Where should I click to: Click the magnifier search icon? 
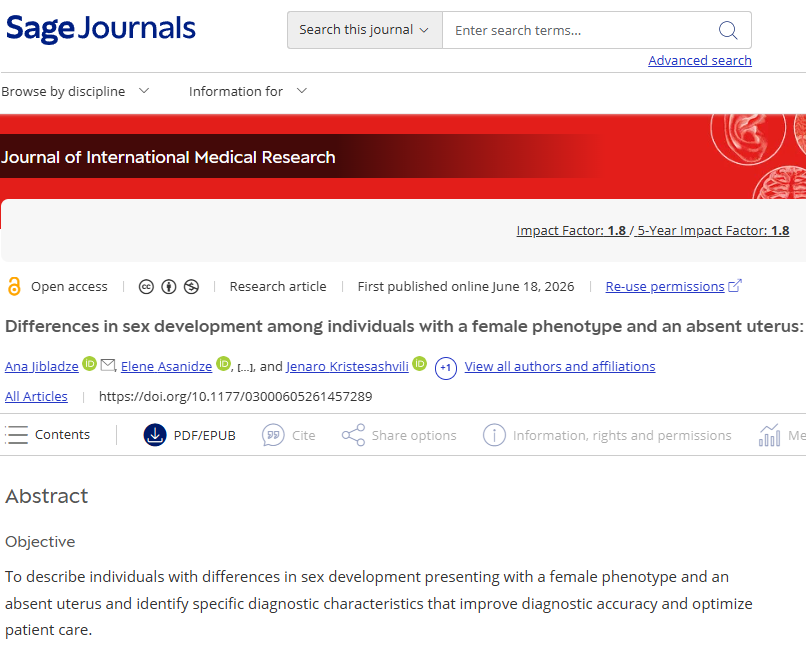(728, 30)
